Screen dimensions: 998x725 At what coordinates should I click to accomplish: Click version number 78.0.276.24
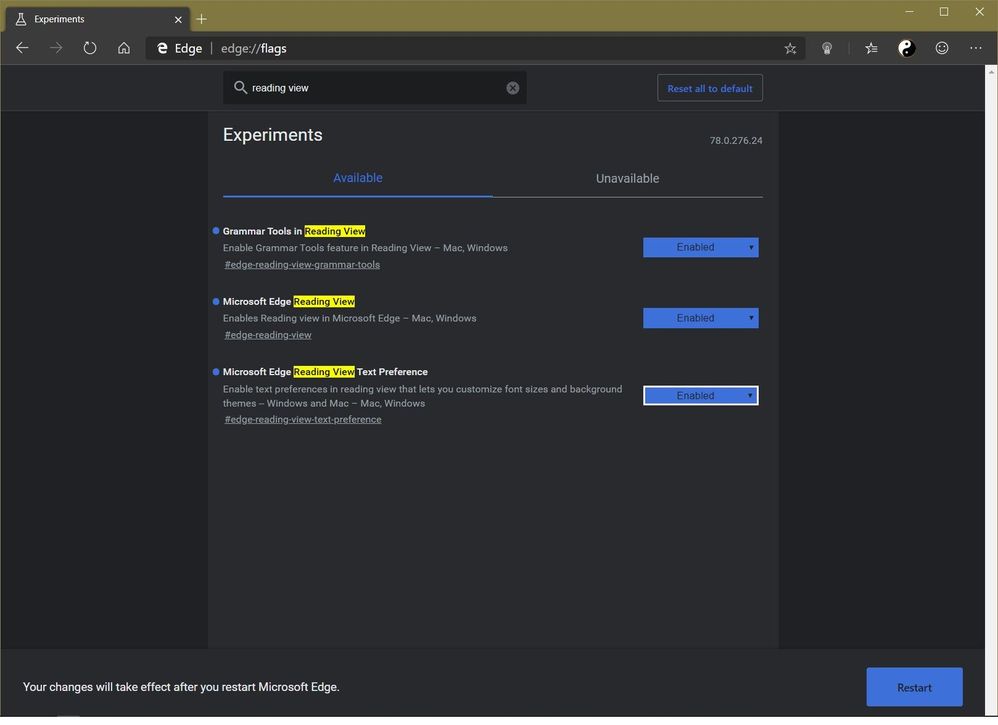(x=736, y=141)
